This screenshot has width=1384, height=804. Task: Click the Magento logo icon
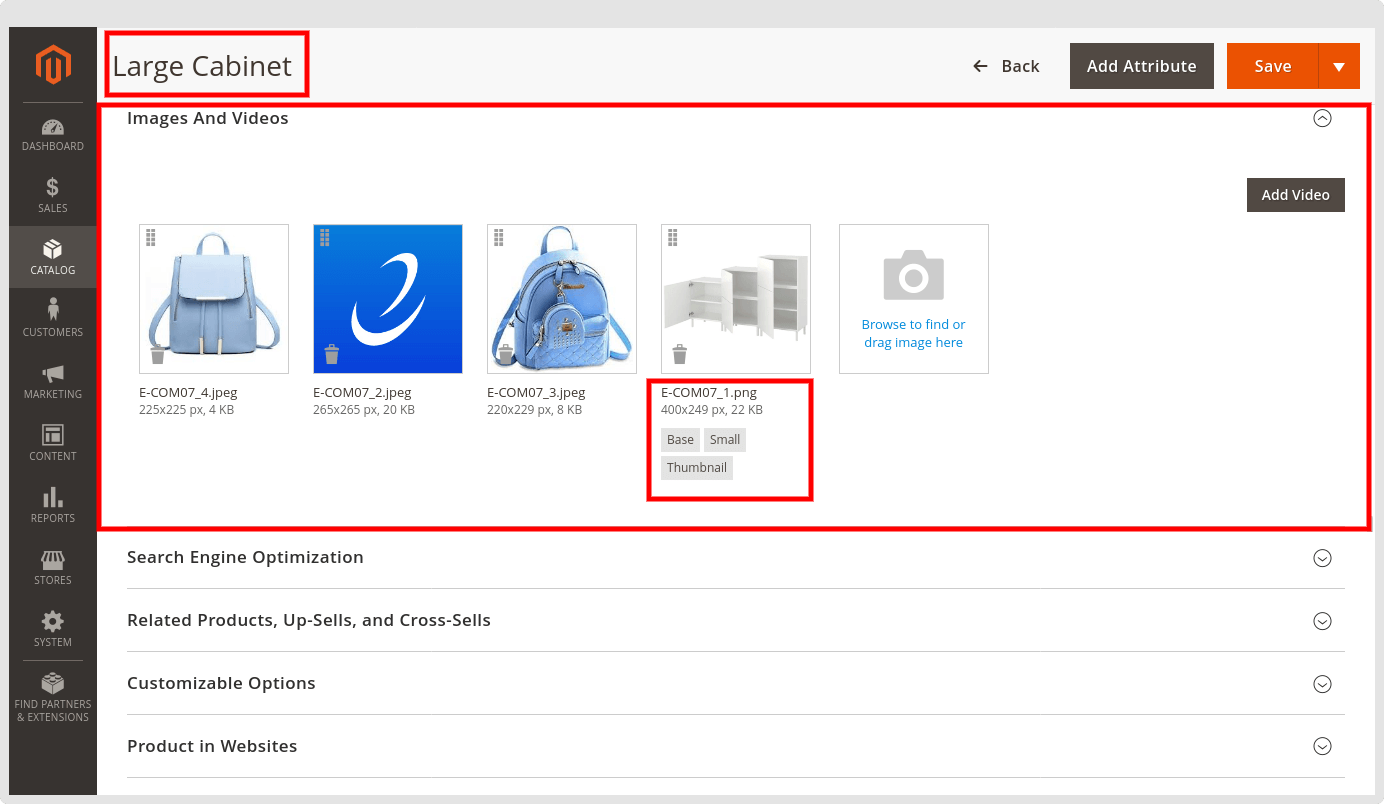pyautogui.click(x=53, y=65)
